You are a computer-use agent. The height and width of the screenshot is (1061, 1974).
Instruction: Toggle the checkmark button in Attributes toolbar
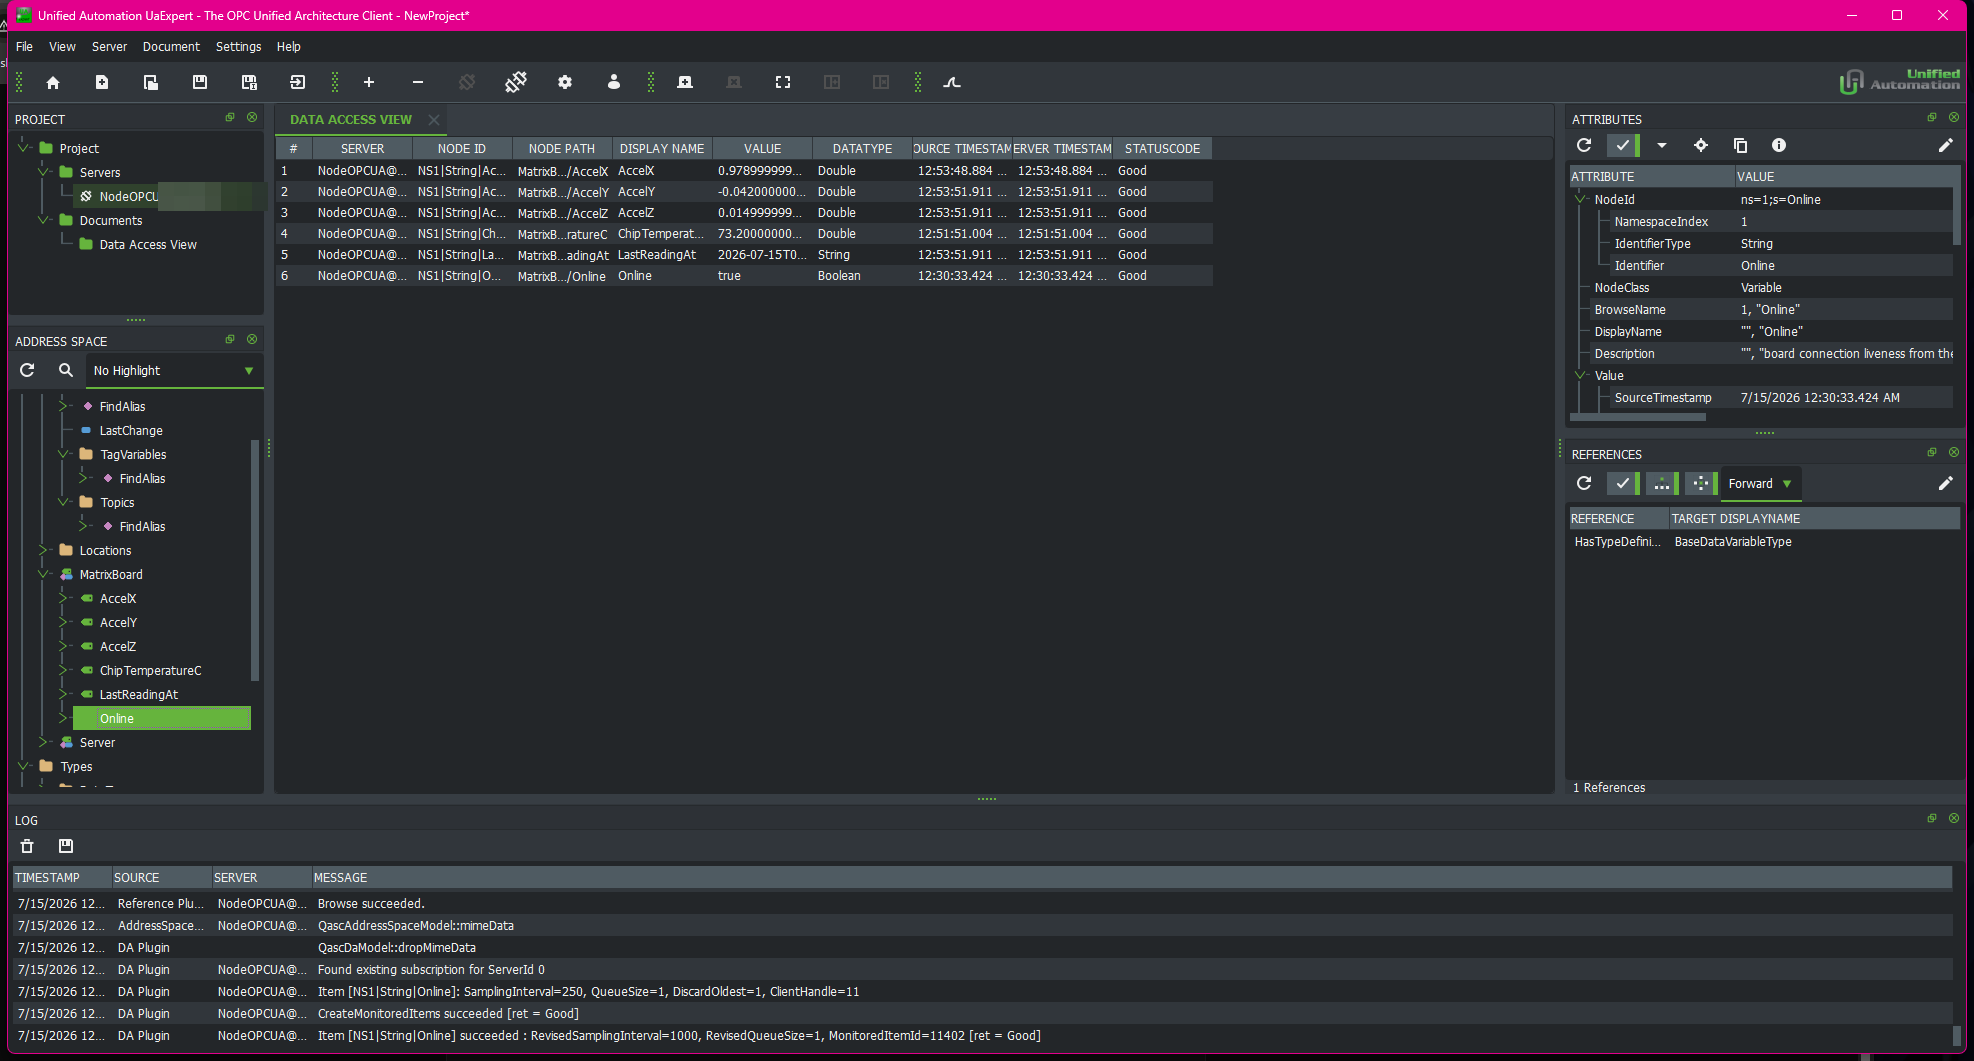tap(1623, 146)
